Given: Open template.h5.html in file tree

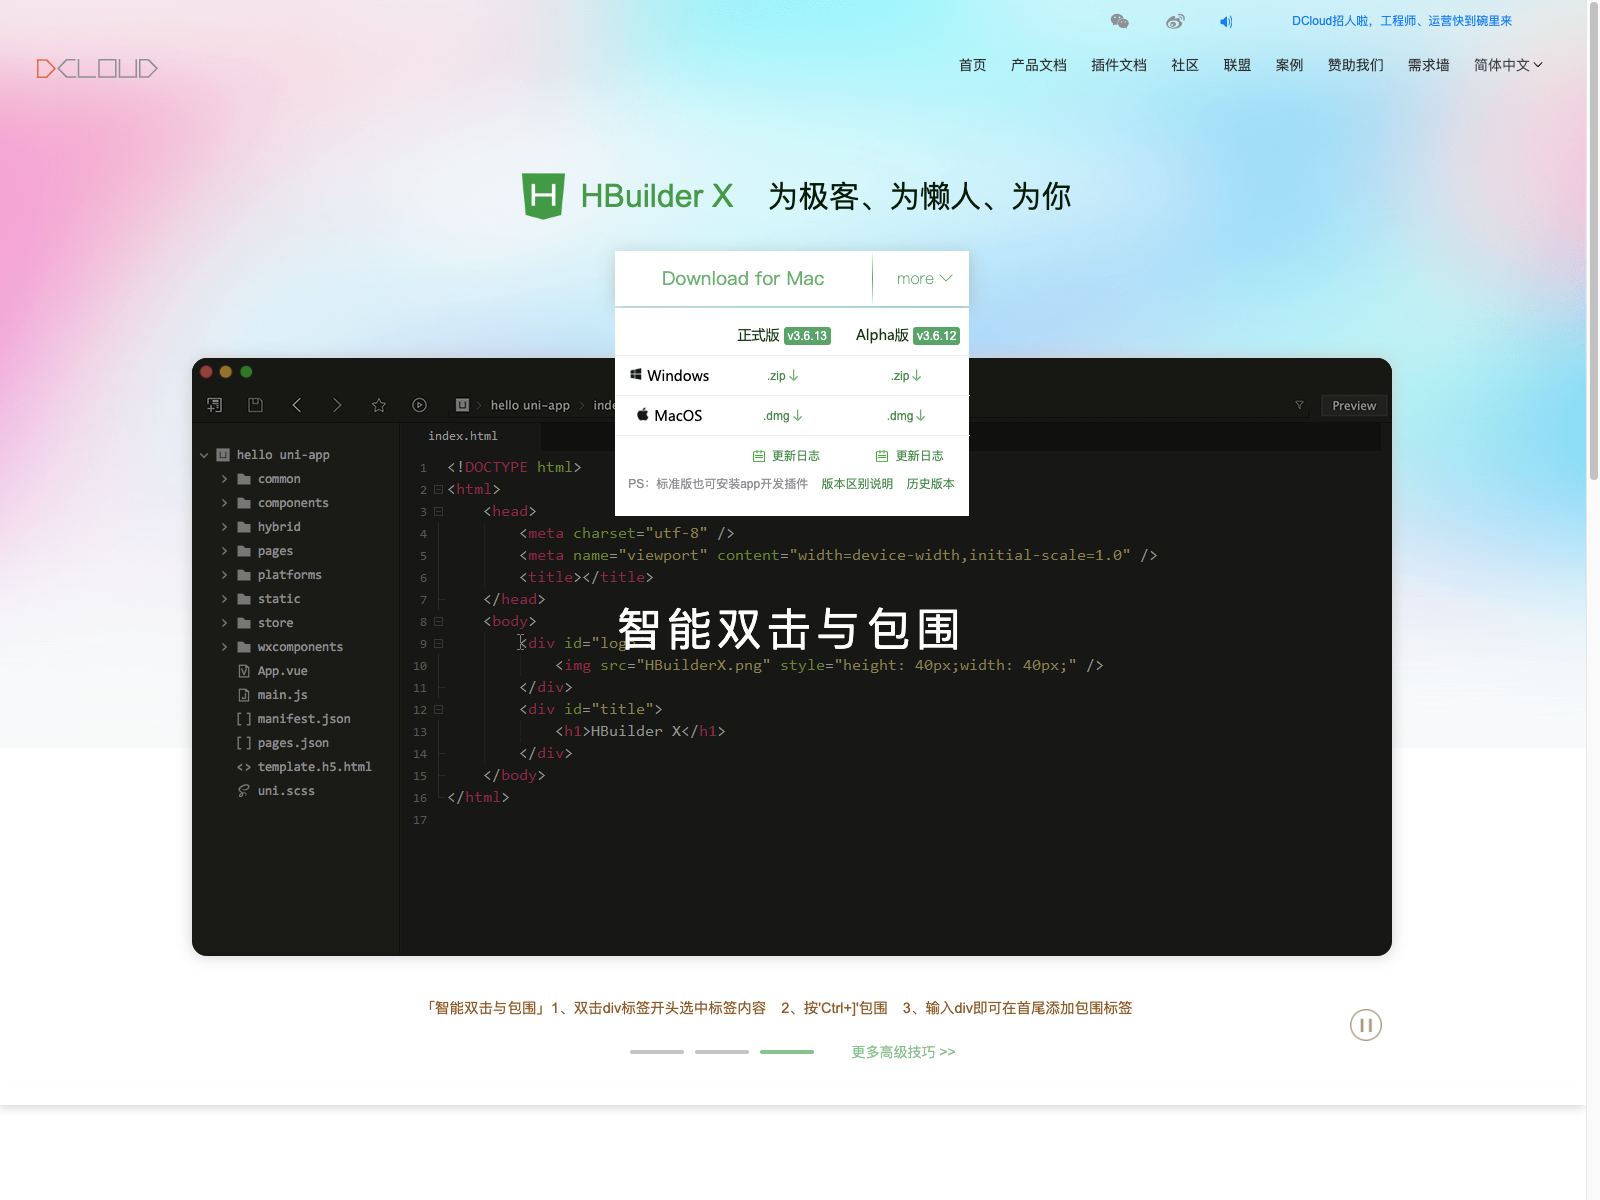Looking at the screenshot, I should [x=314, y=767].
